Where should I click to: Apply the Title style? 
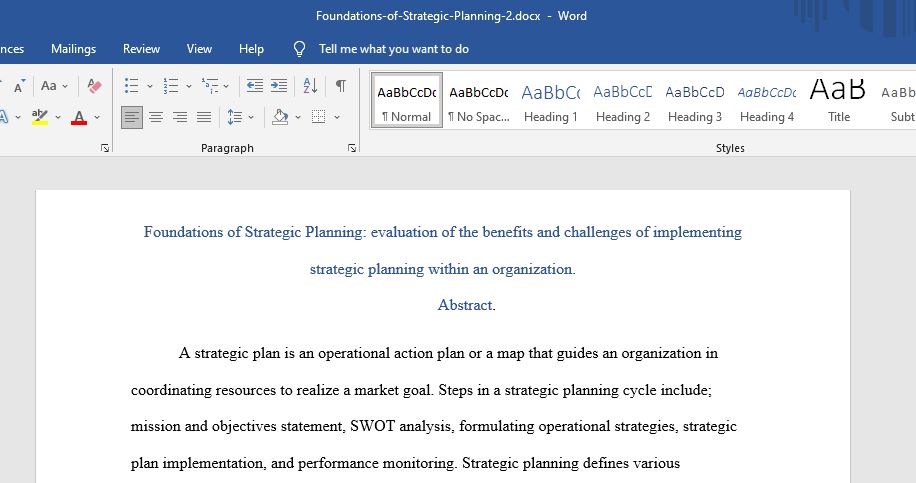tap(838, 100)
